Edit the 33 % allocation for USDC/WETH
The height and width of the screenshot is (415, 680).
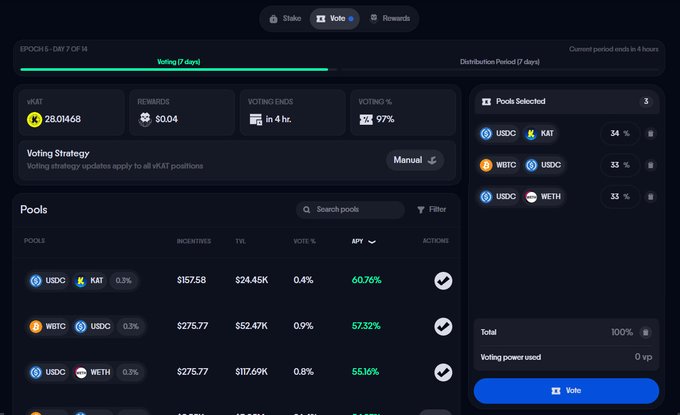[x=620, y=197]
